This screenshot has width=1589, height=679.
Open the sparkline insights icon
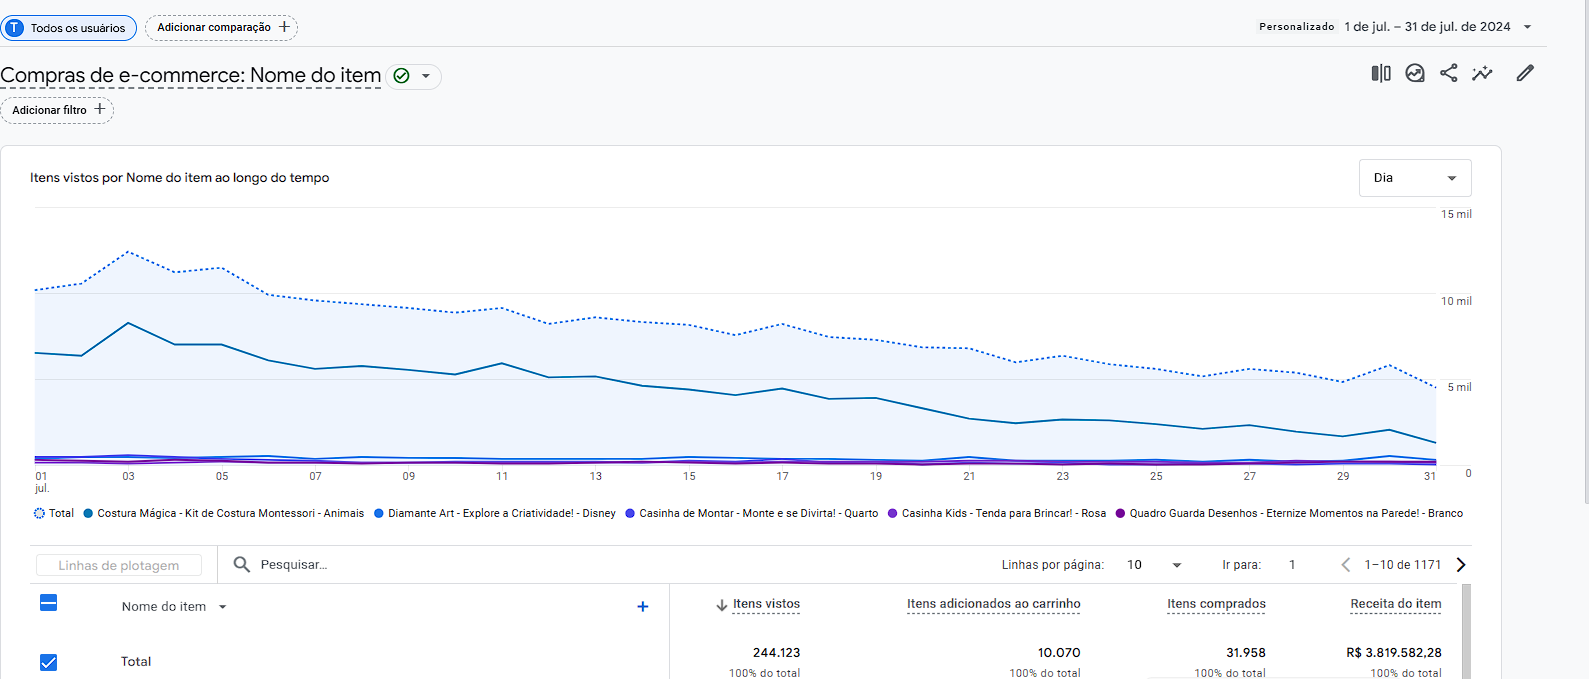click(x=1482, y=73)
